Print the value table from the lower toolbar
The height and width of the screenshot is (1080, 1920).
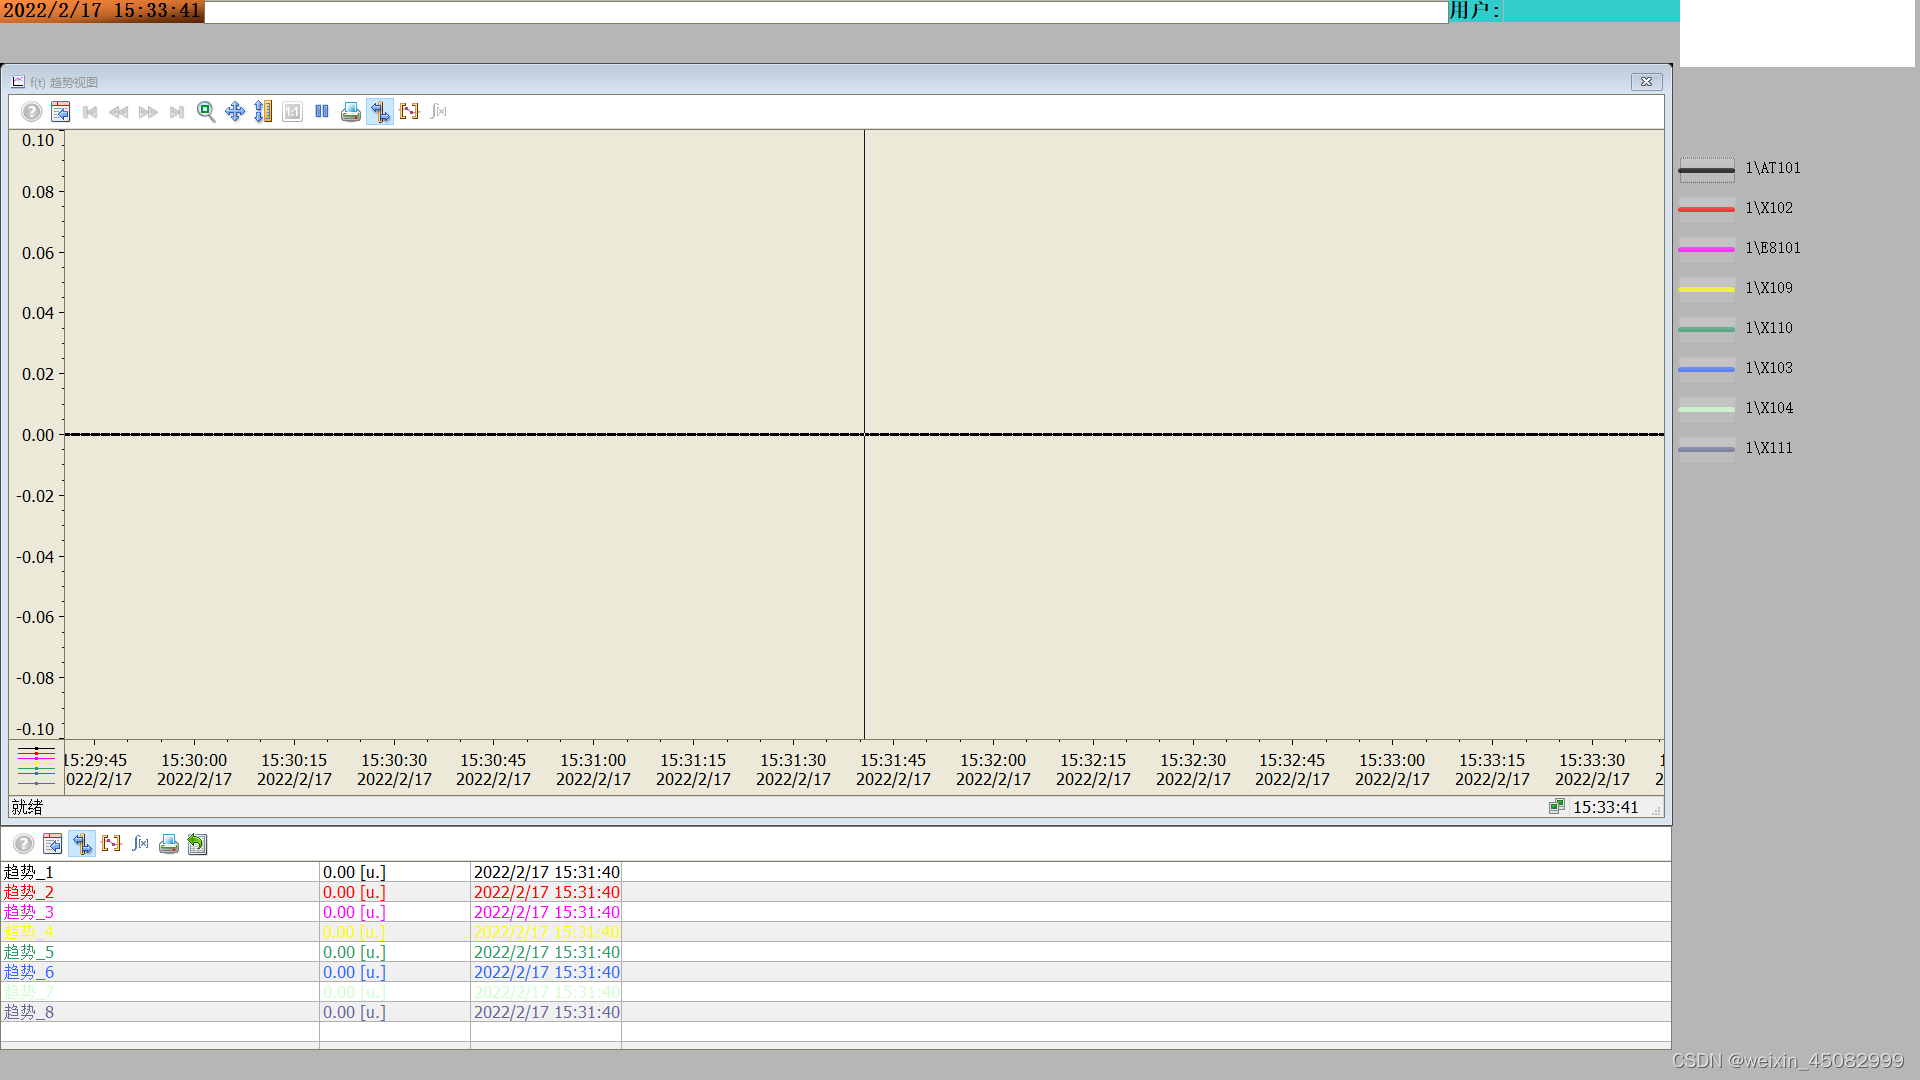[x=169, y=844]
